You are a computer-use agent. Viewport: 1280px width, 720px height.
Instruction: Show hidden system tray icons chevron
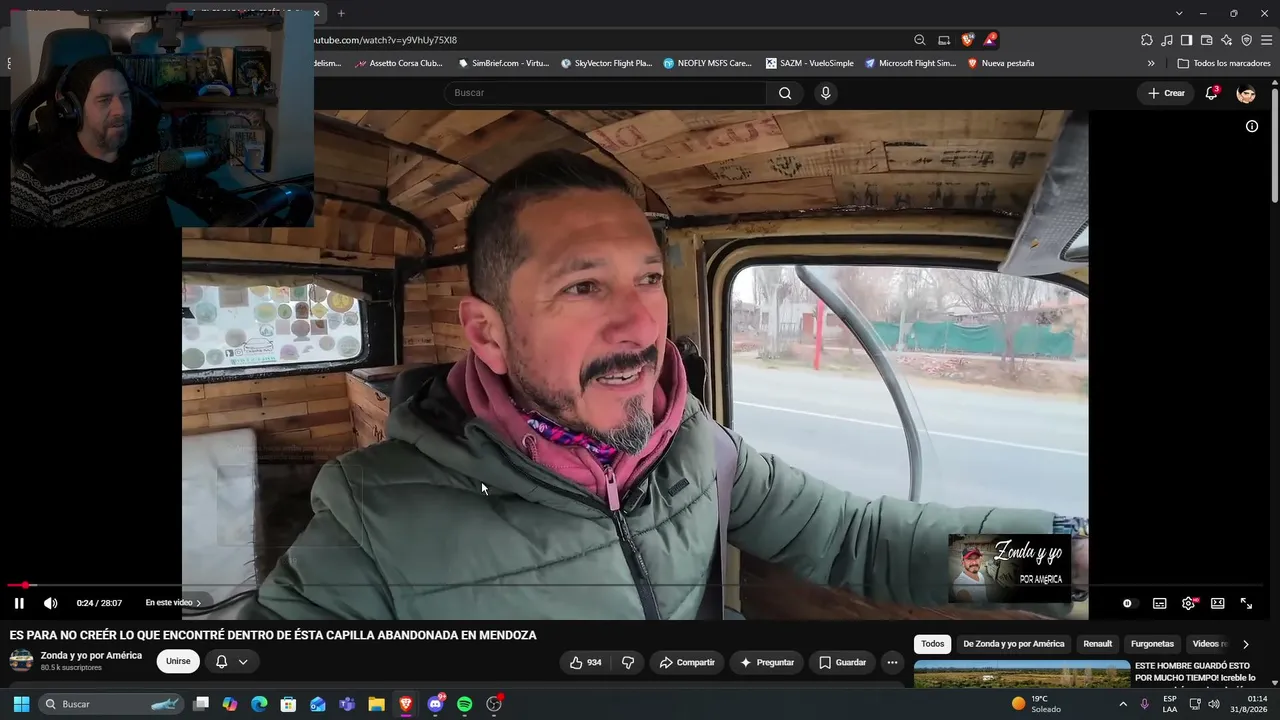coord(1123,704)
